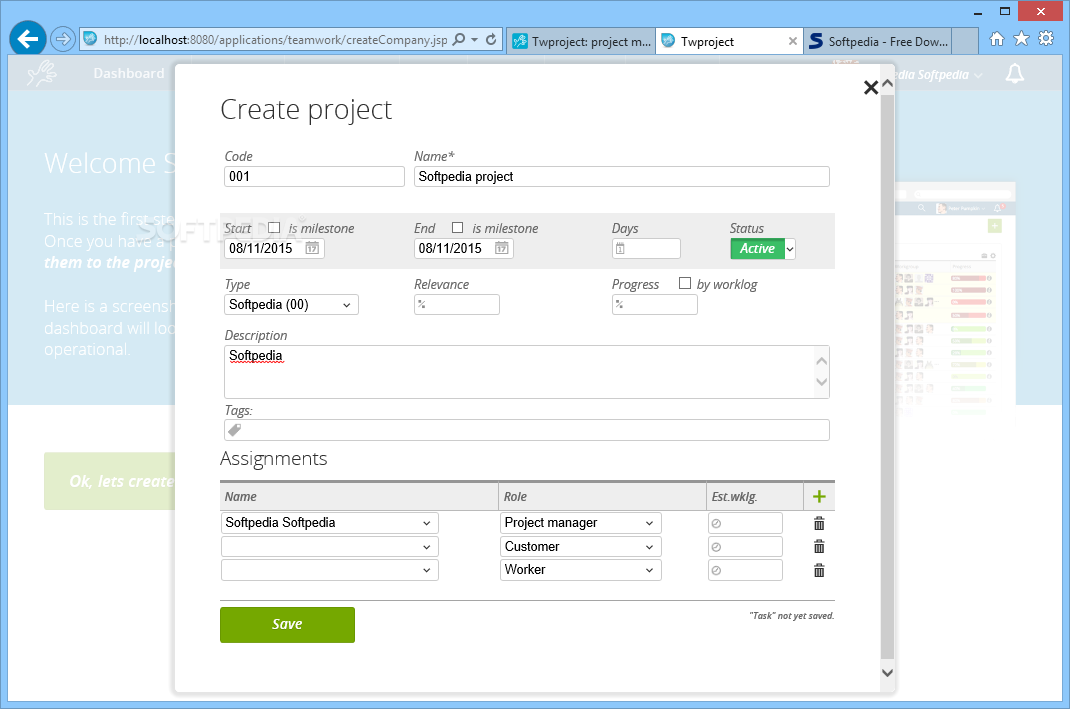Screen dimensions: 1070x709
Task: Click Est.wklg. field in Project manager row
Action: [x=745, y=523]
